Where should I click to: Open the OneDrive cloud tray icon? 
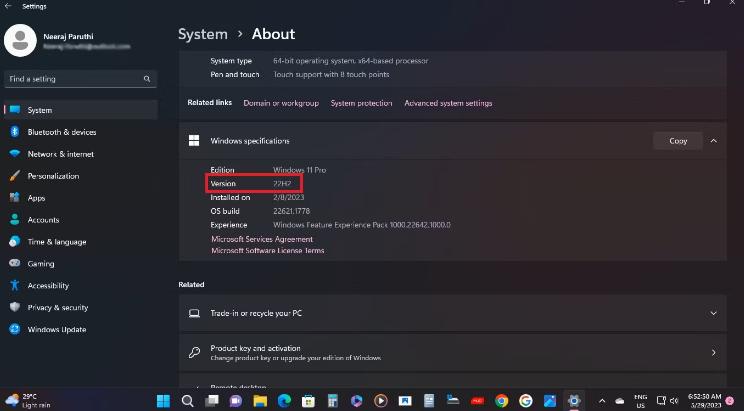coord(620,401)
